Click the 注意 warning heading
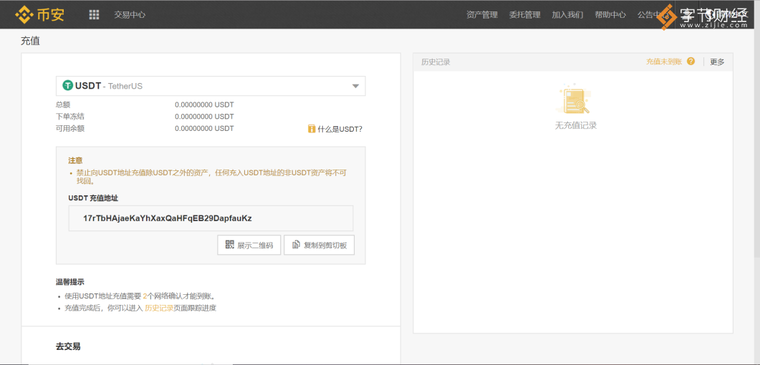 pos(76,160)
